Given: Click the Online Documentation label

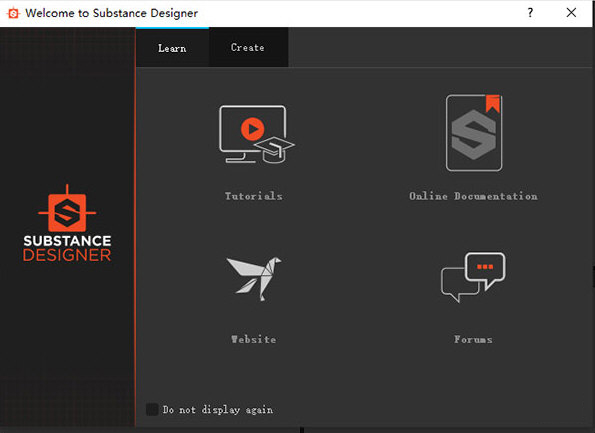Looking at the screenshot, I should (473, 196).
